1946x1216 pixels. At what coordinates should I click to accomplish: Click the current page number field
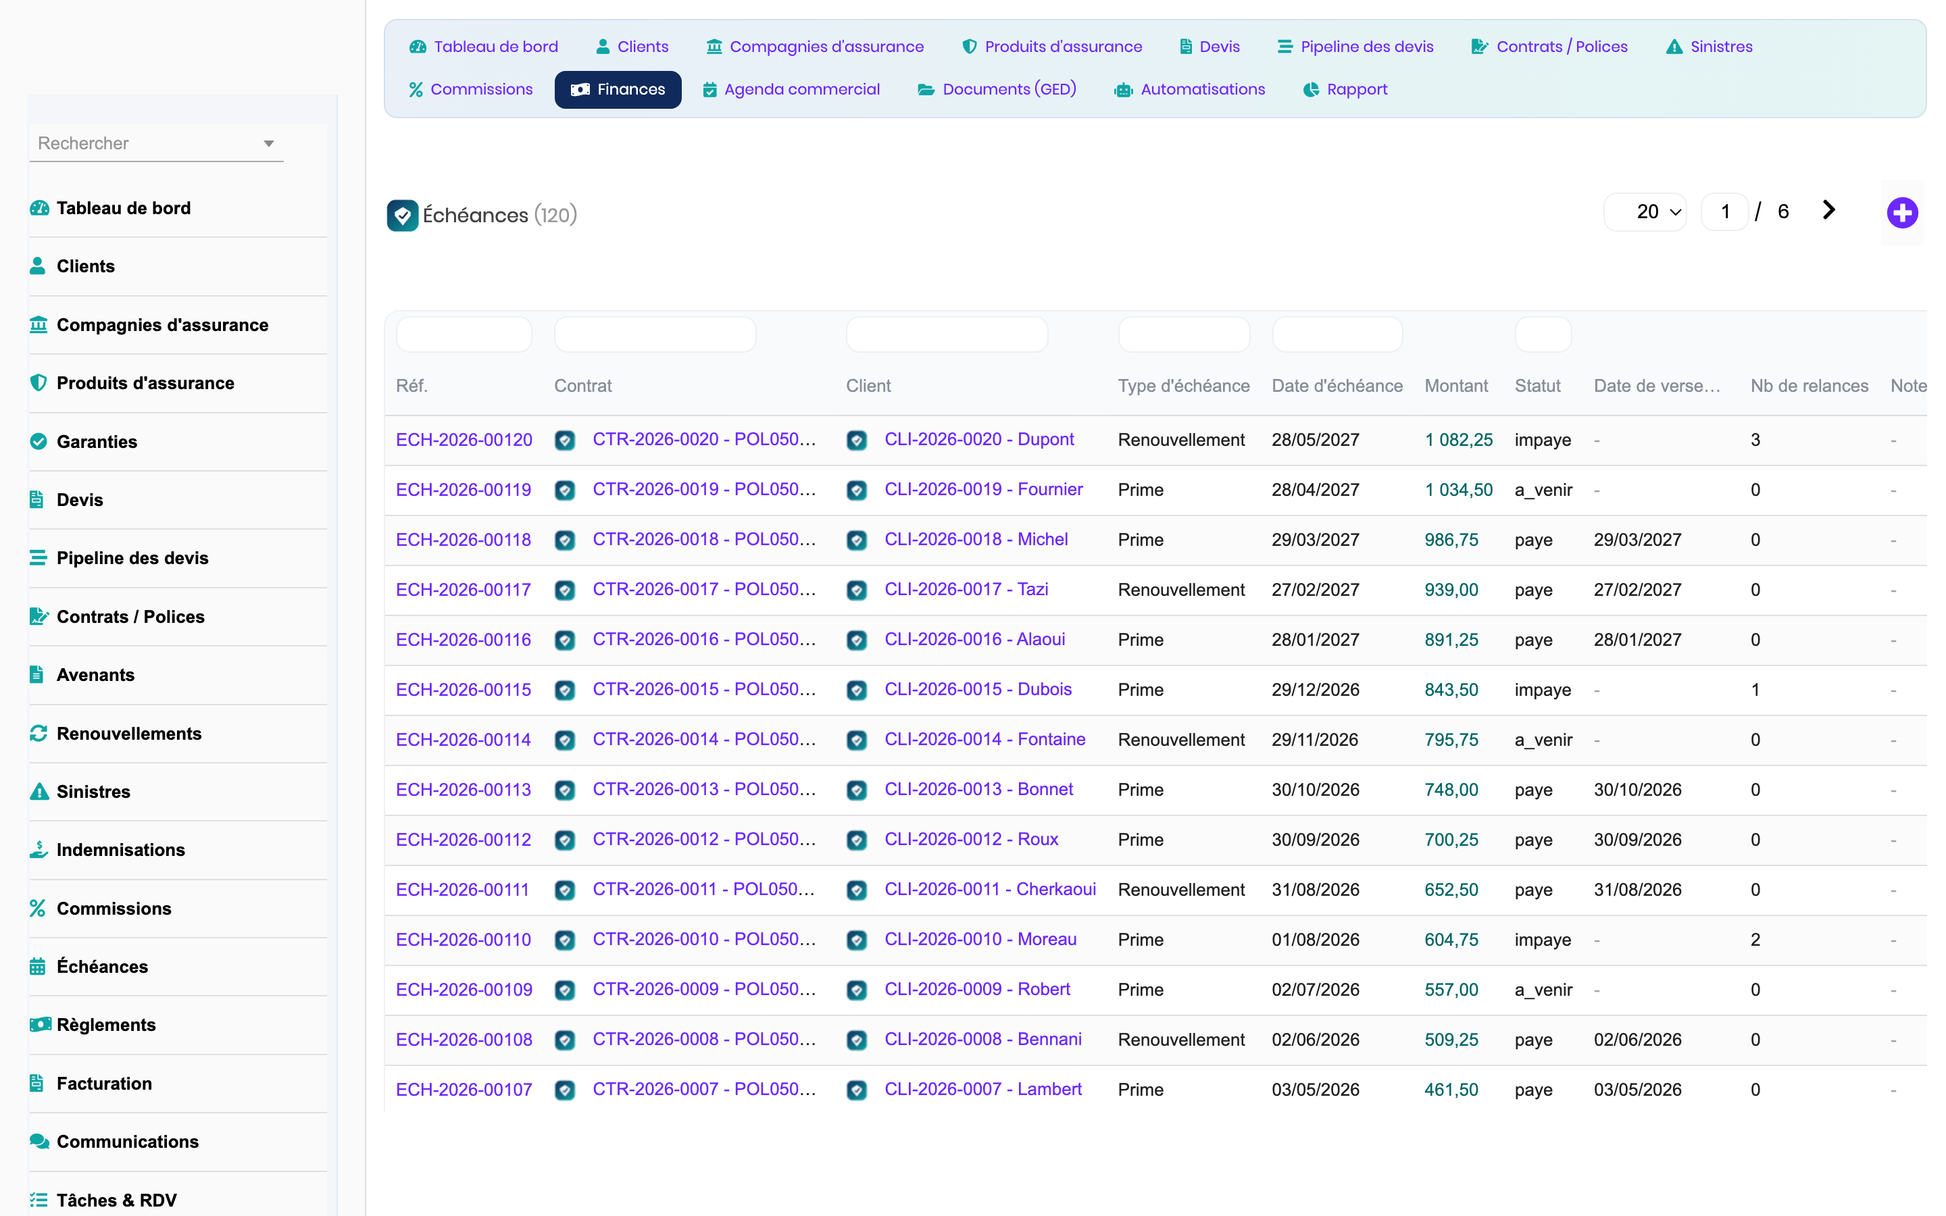pos(1725,212)
